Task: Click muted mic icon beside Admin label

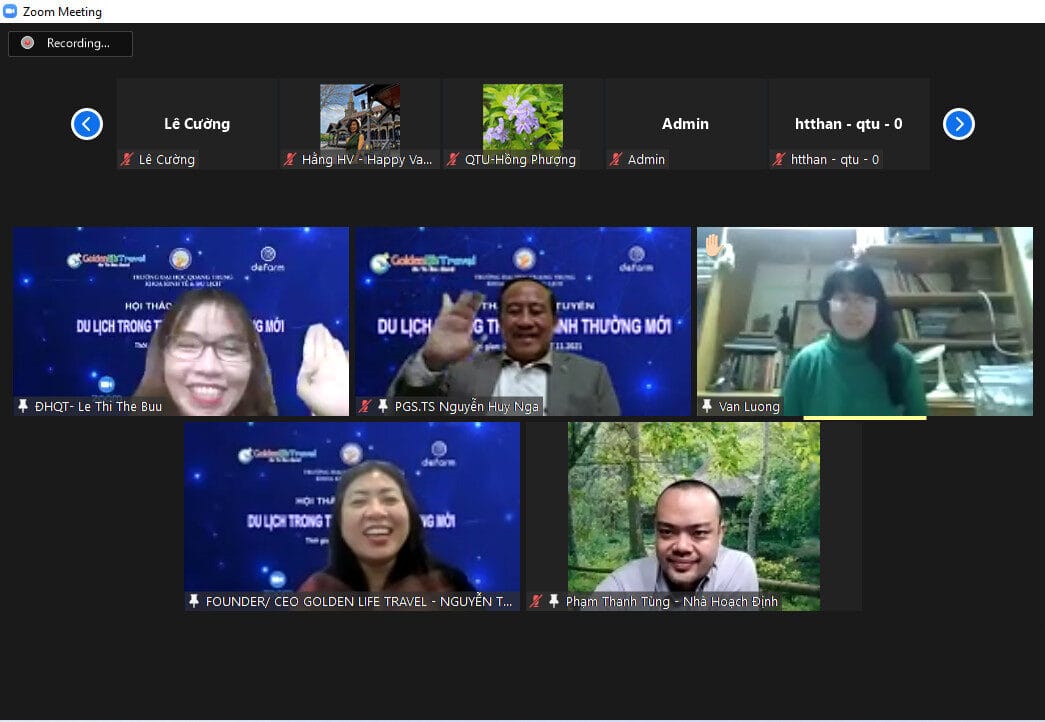Action: [616, 160]
